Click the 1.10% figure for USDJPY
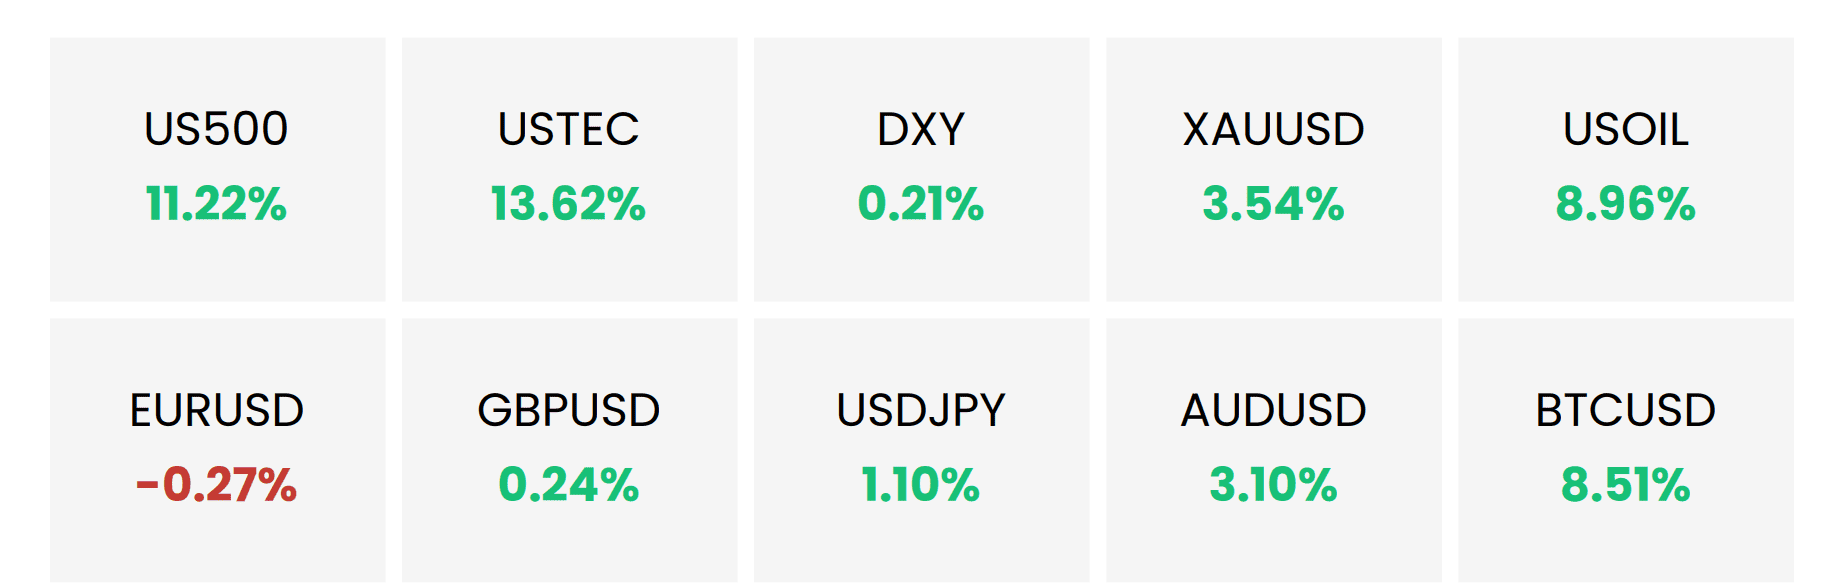The image size is (1841, 587). [x=920, y=485]
